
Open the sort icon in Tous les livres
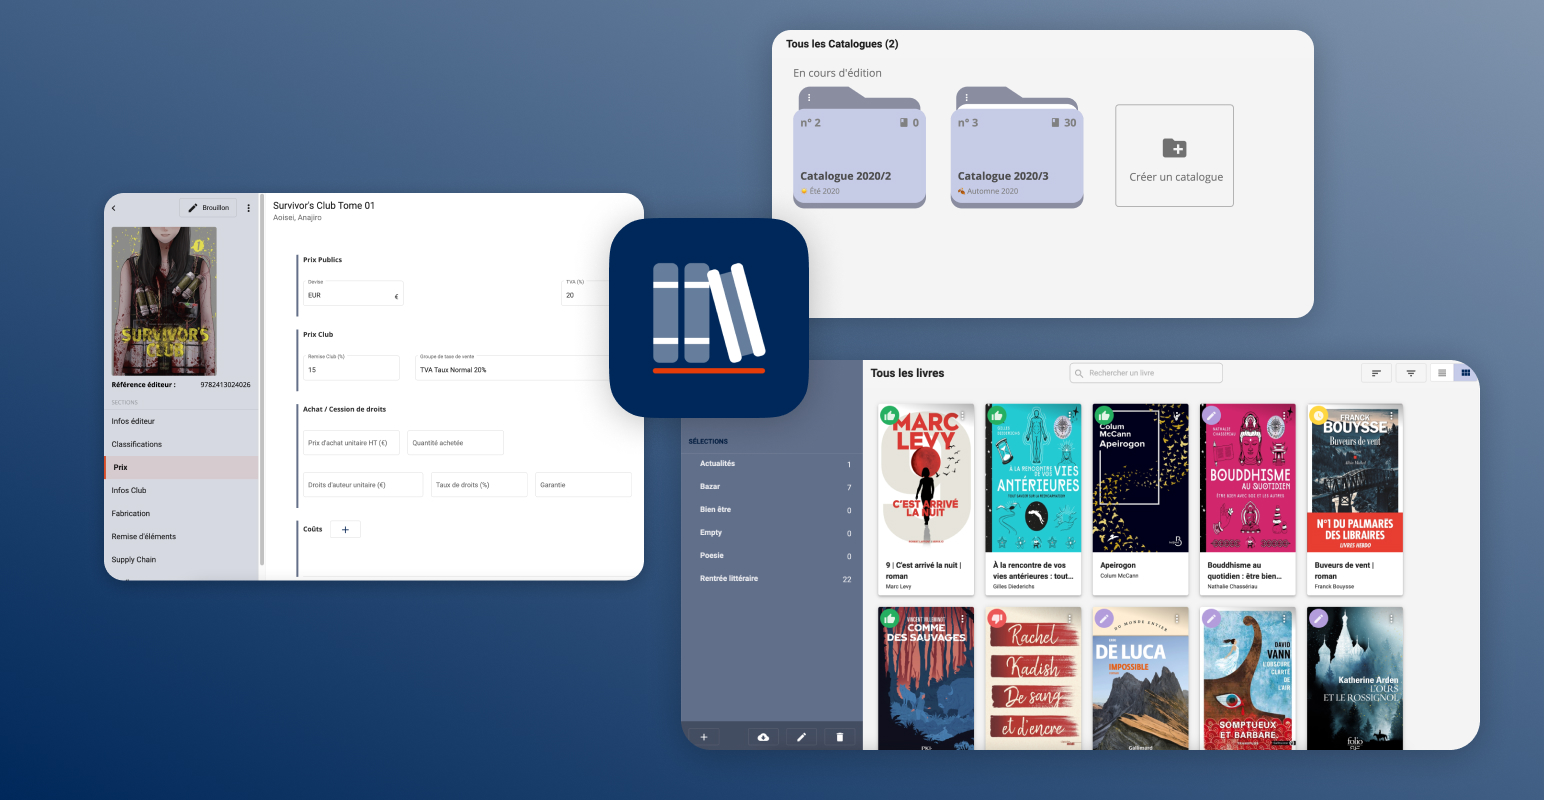coord(1376,373)
